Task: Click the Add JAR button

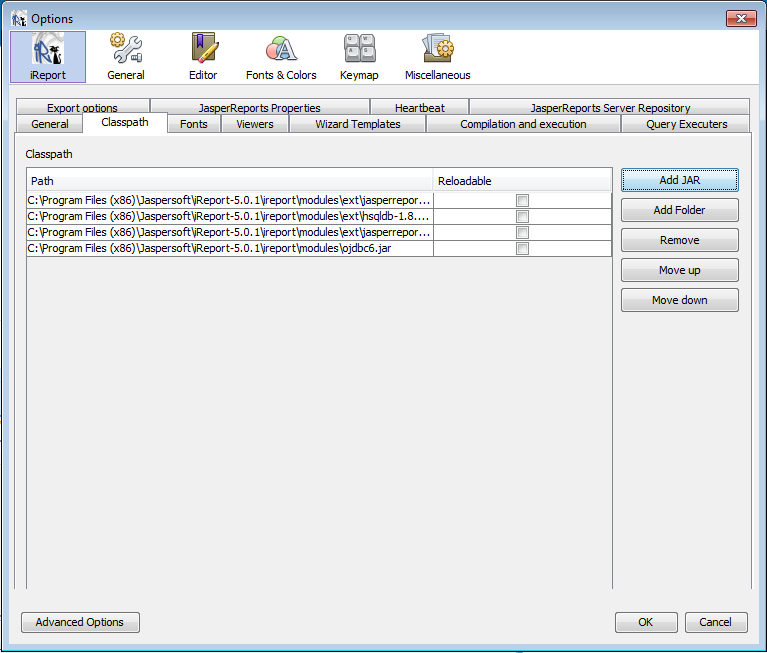Action: click(679, 180)
